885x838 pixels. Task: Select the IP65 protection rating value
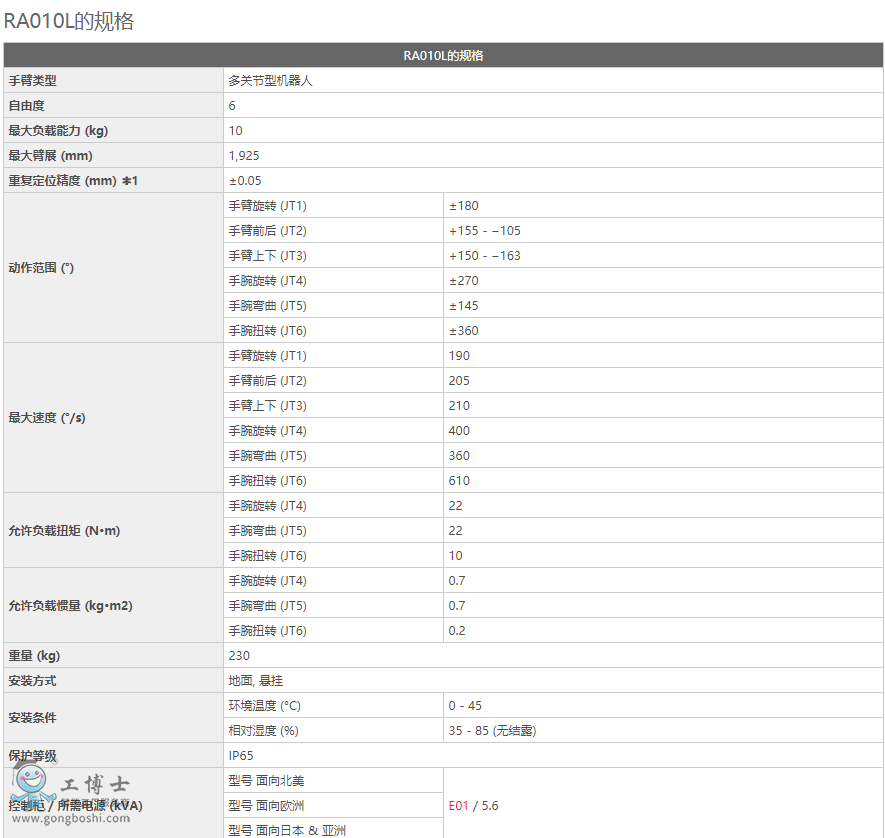pyautogui.click(x=242, y=756)
